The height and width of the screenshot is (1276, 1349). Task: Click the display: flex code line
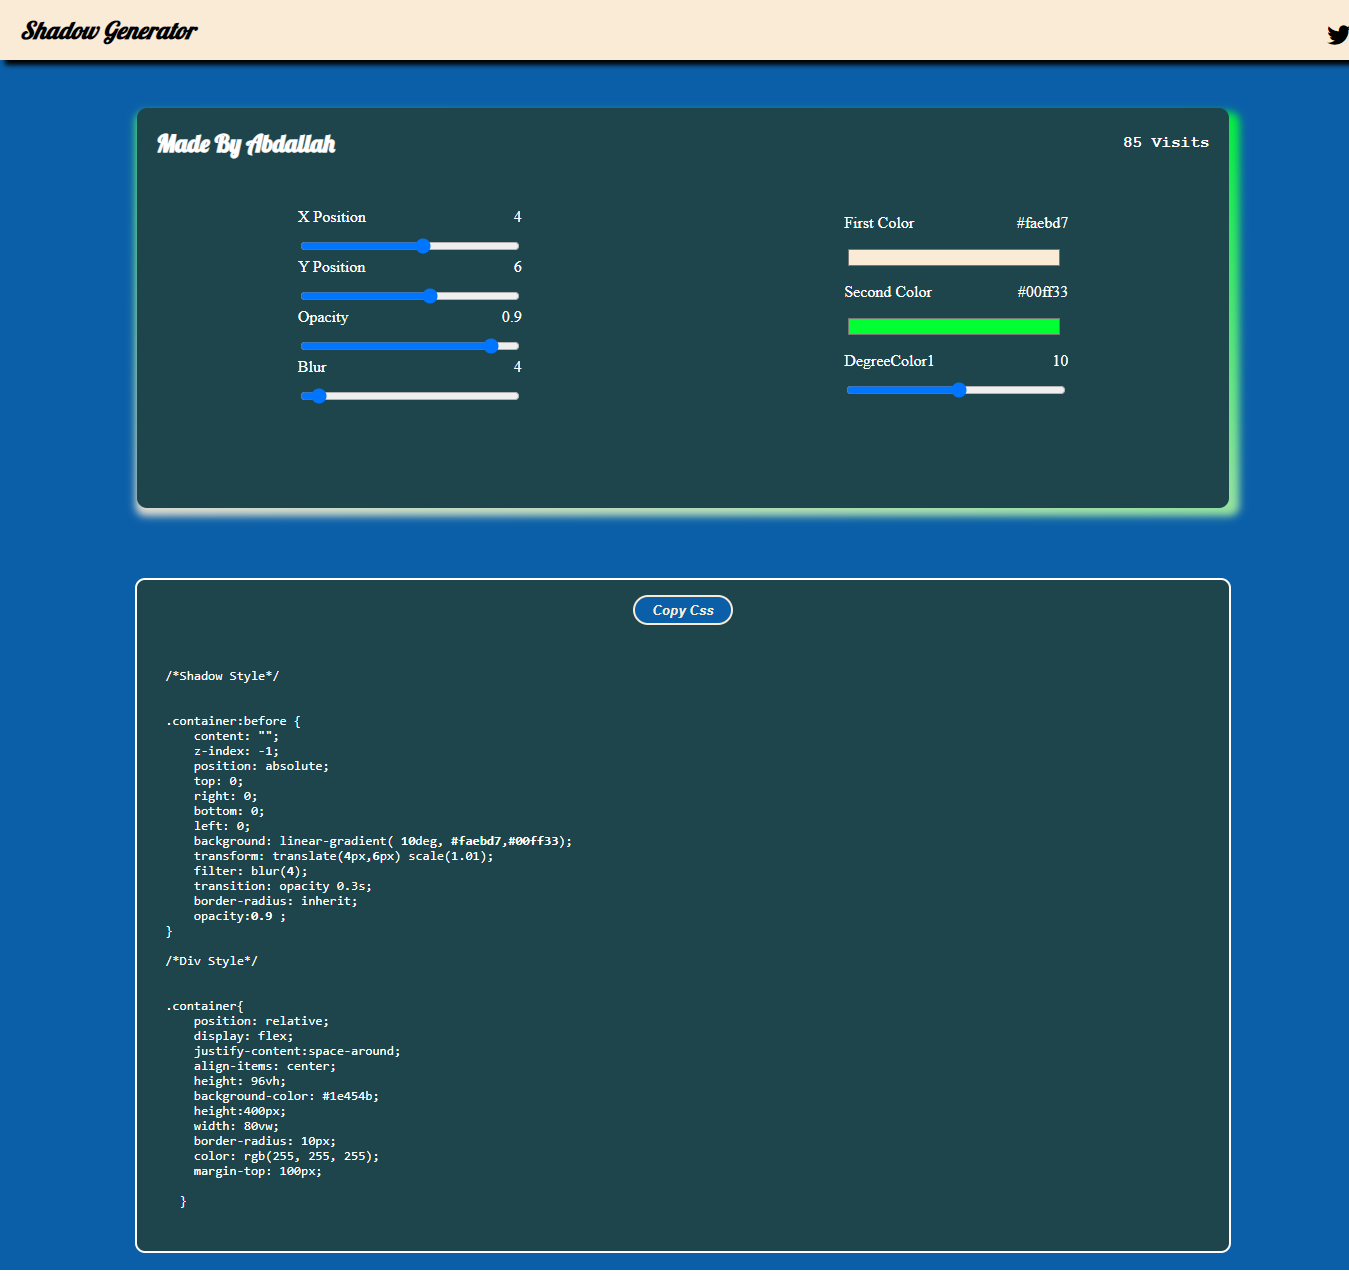coord(244,1036)
